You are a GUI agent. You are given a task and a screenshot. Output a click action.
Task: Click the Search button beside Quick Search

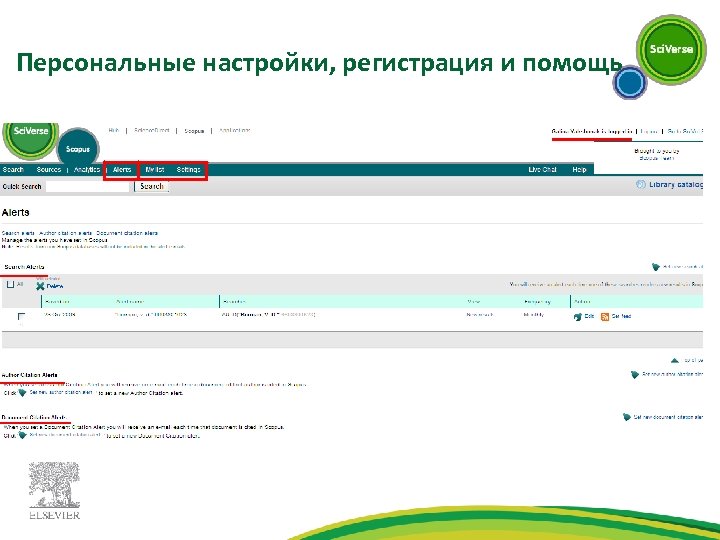click(x=152, y=186)
